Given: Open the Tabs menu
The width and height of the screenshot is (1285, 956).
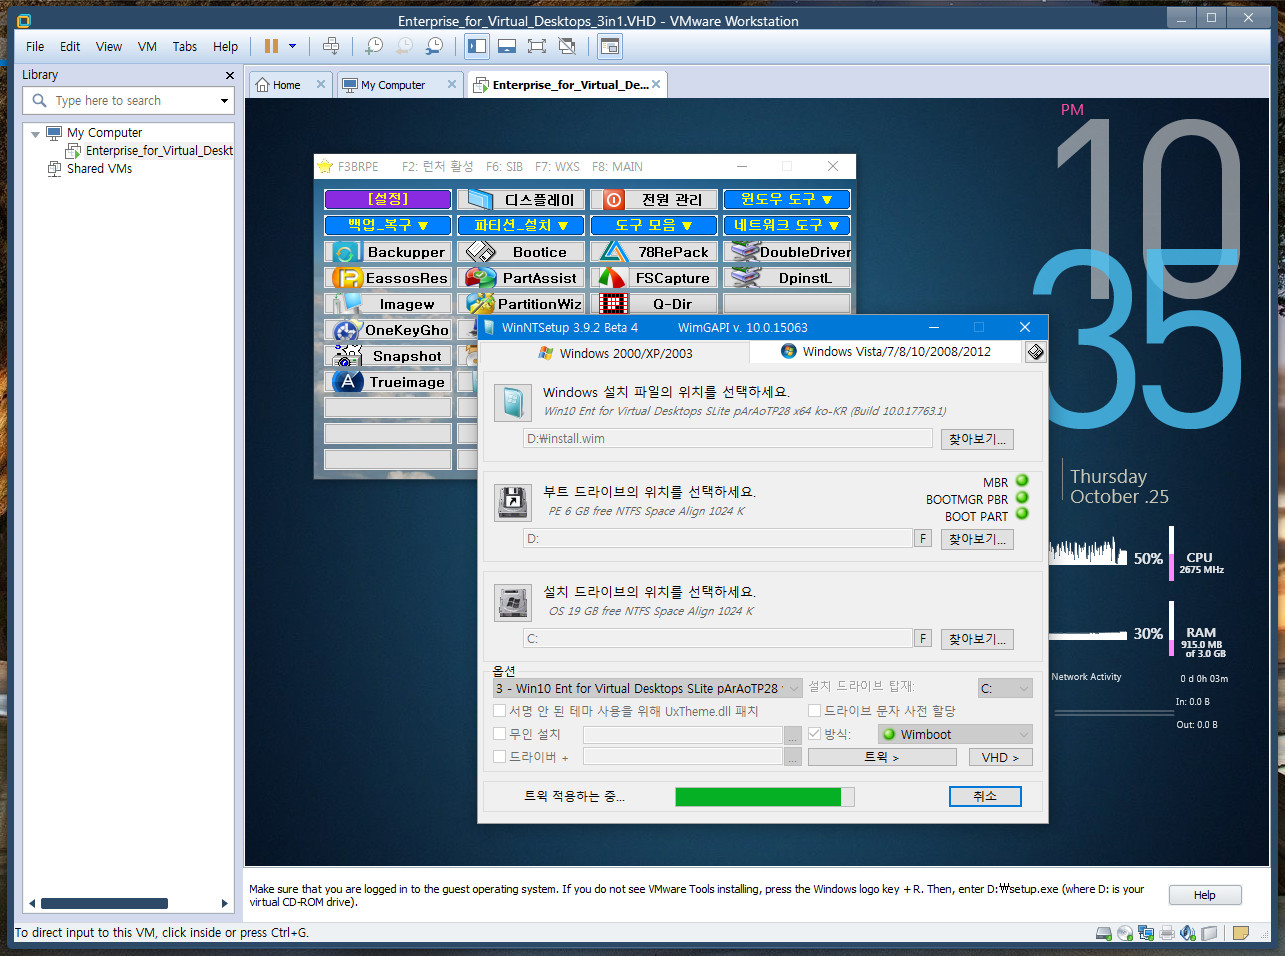Looking at the screenshot, I should coord(185,46).
